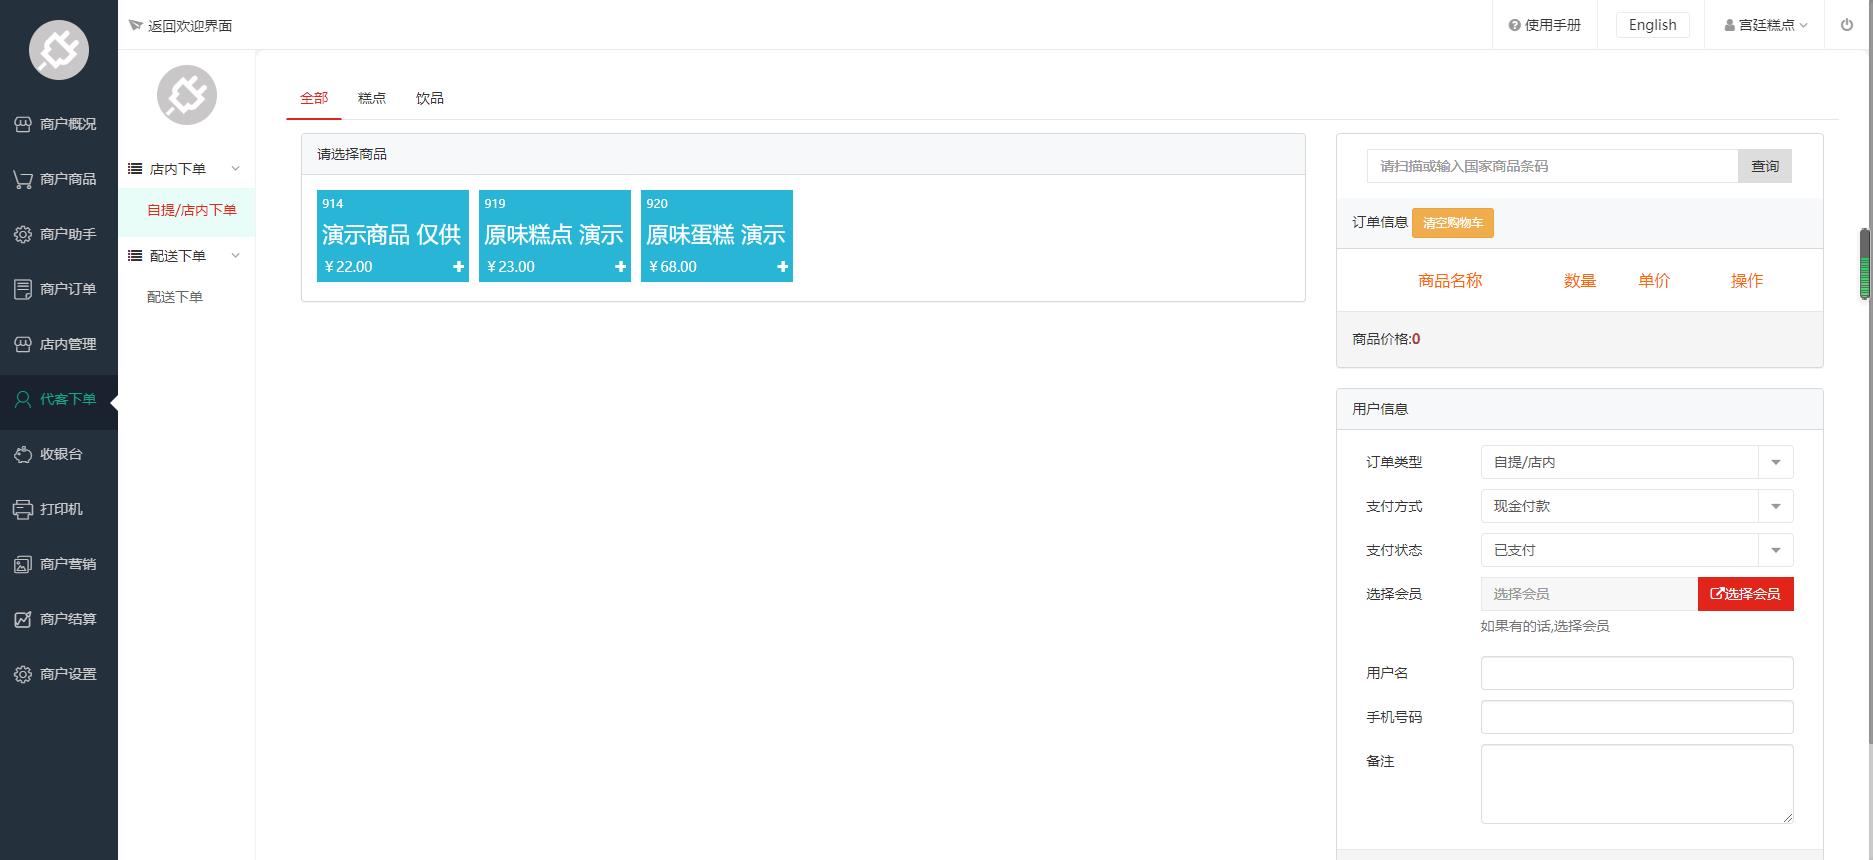Open the 商户商品 cart icon
This screenshot has height=860, width=1873.
point(22,179)
